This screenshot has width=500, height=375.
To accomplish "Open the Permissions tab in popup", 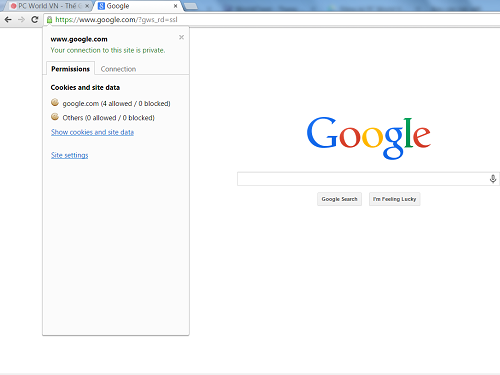I will click(70, 69).
